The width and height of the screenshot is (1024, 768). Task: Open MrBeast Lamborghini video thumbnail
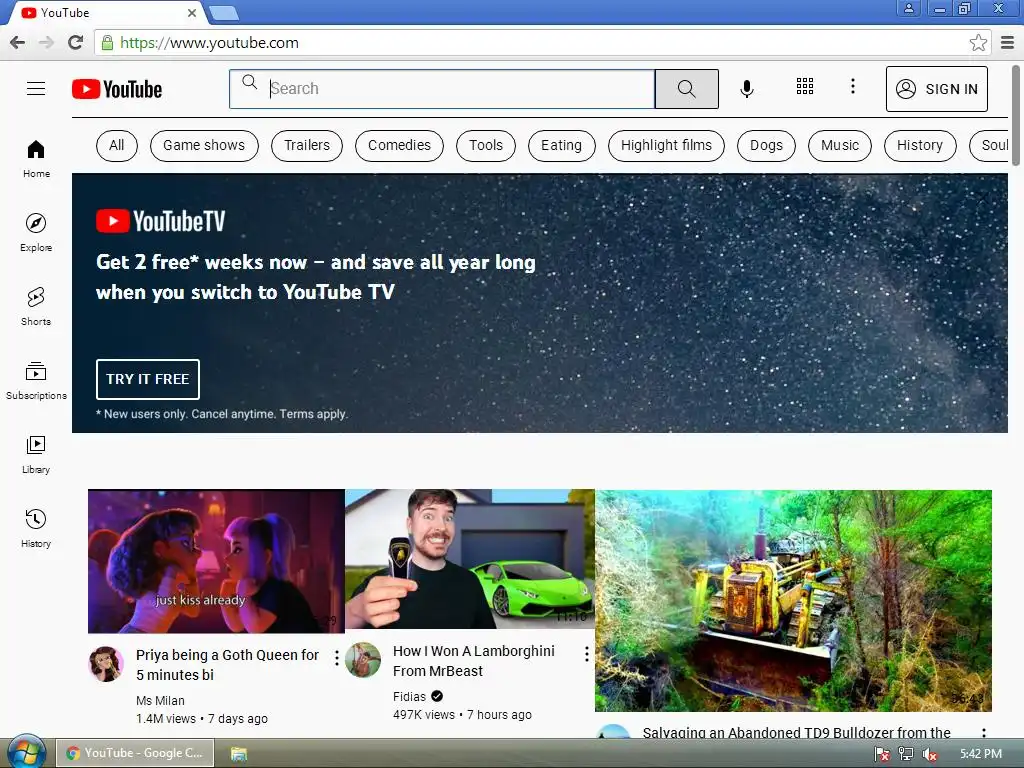click(x=470, y=559)
